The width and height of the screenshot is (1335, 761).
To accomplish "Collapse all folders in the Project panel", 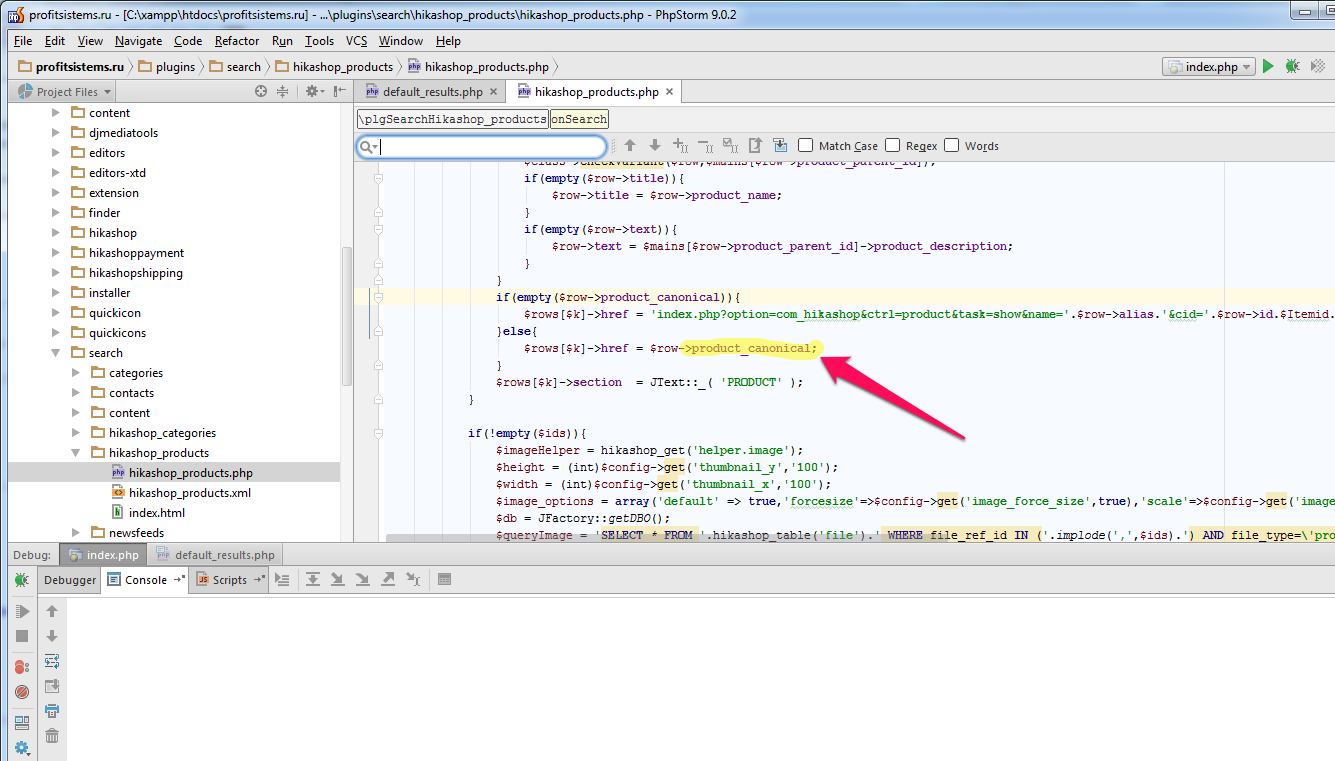I will [282, 91].
